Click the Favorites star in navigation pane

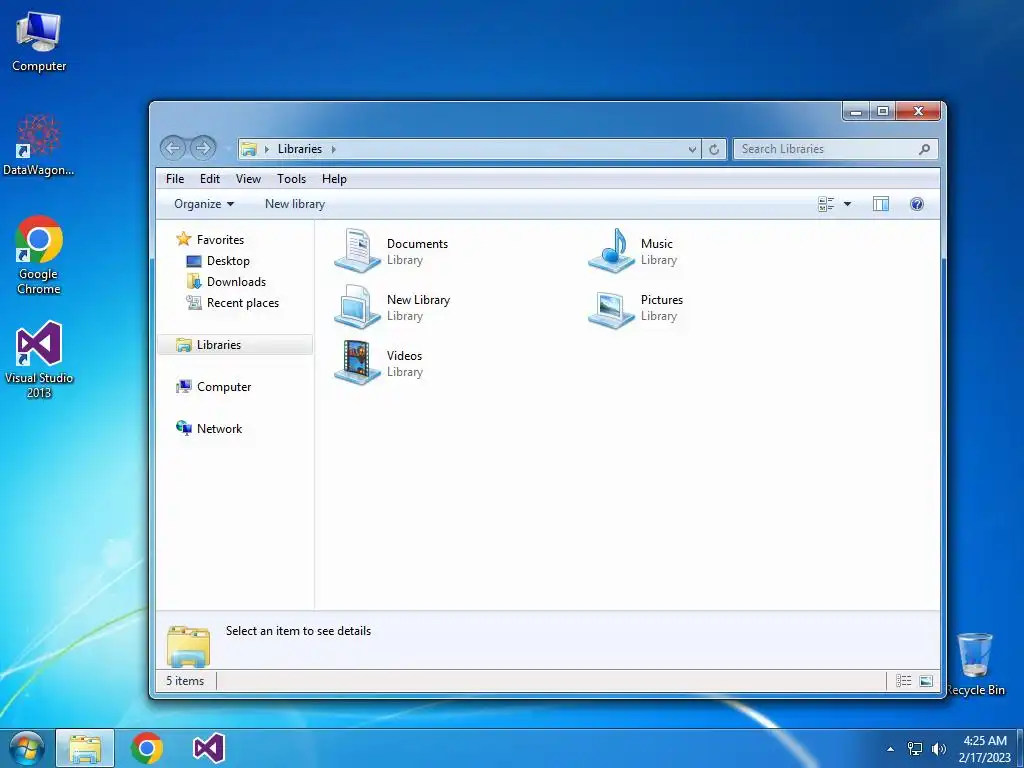click(184, 240)
